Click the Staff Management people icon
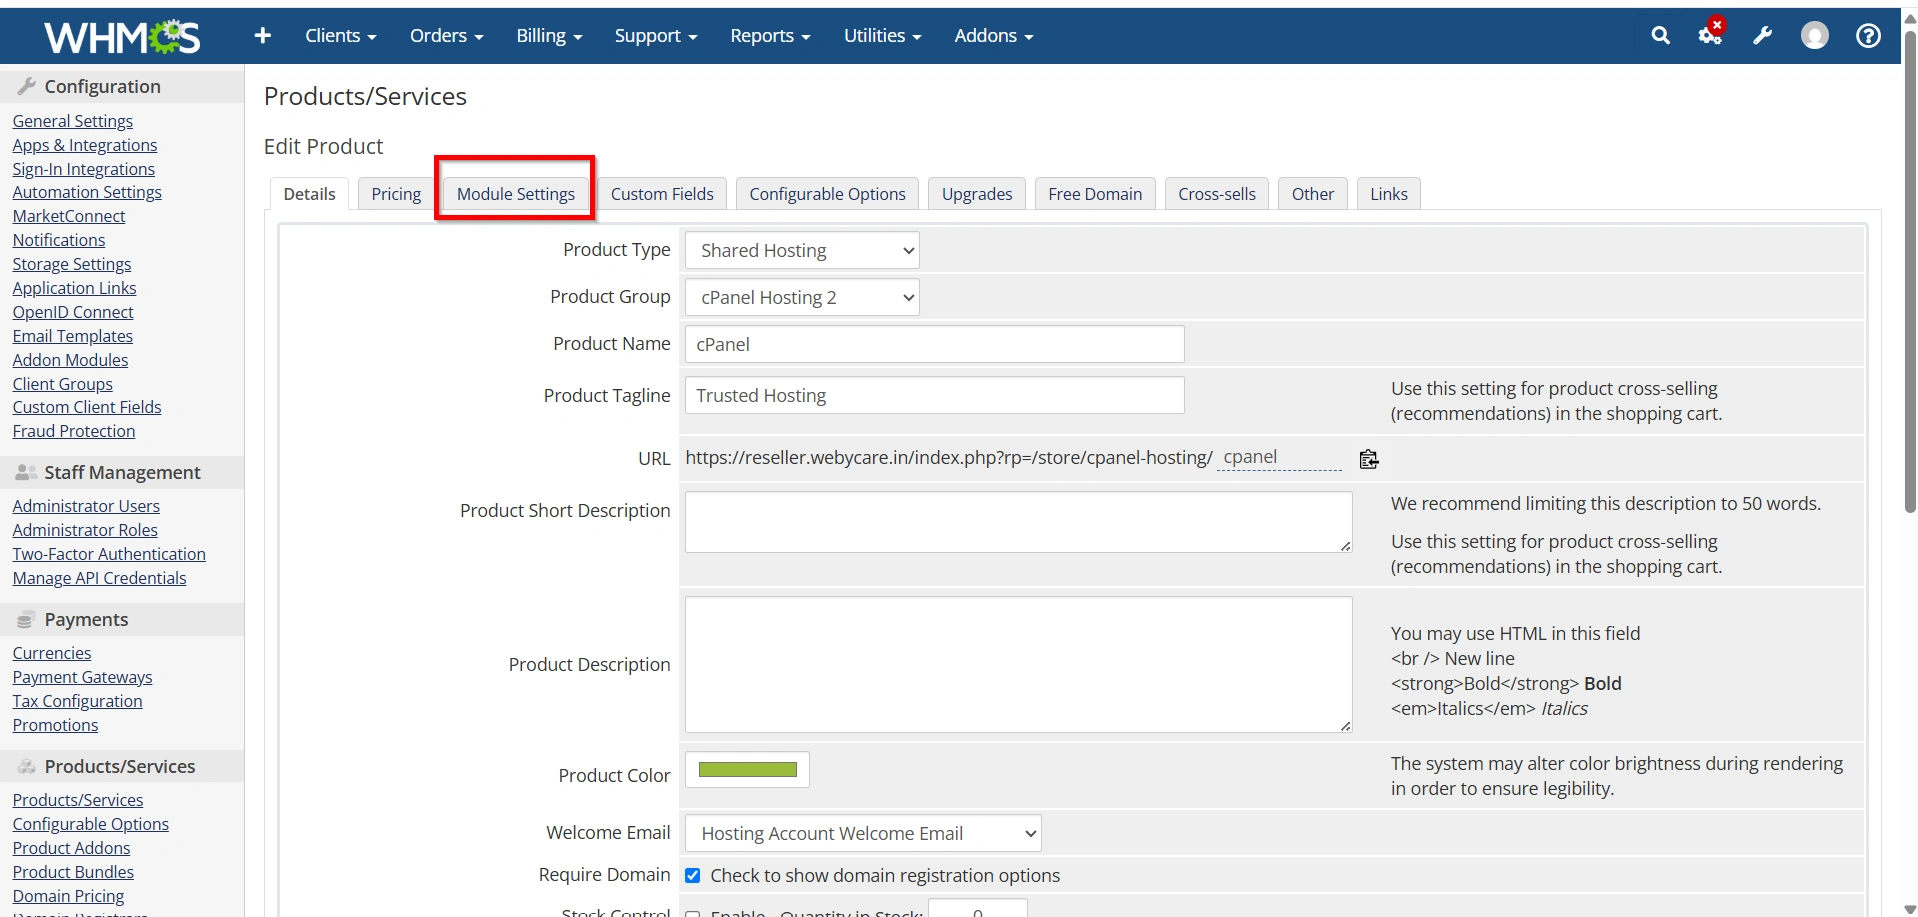 pos(27,472)
